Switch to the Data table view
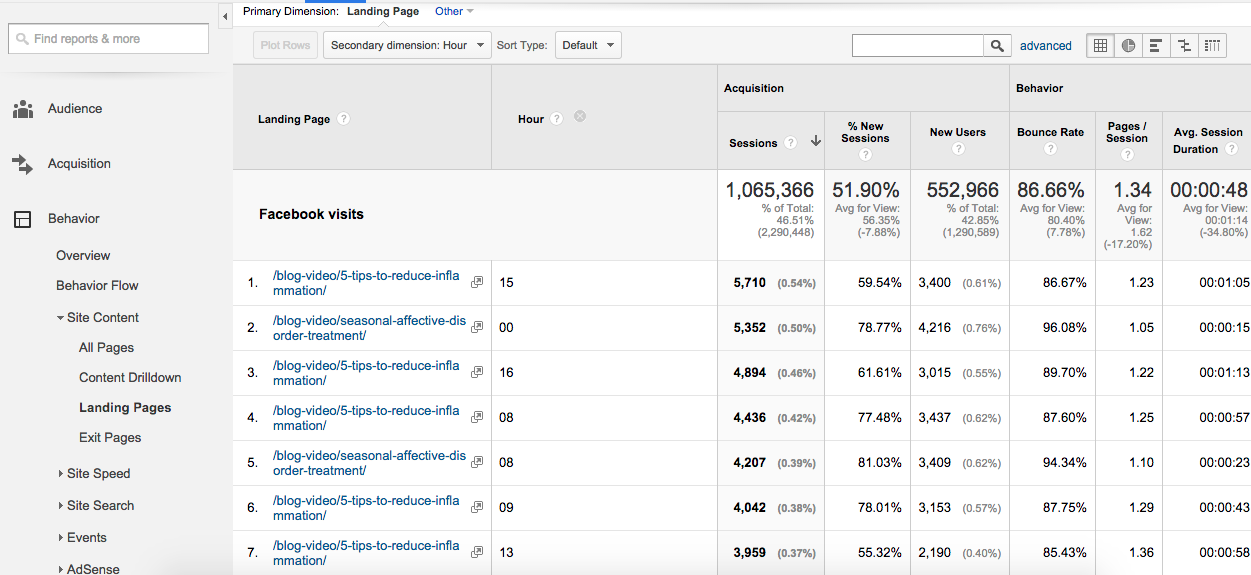 tap(1101, 45)
